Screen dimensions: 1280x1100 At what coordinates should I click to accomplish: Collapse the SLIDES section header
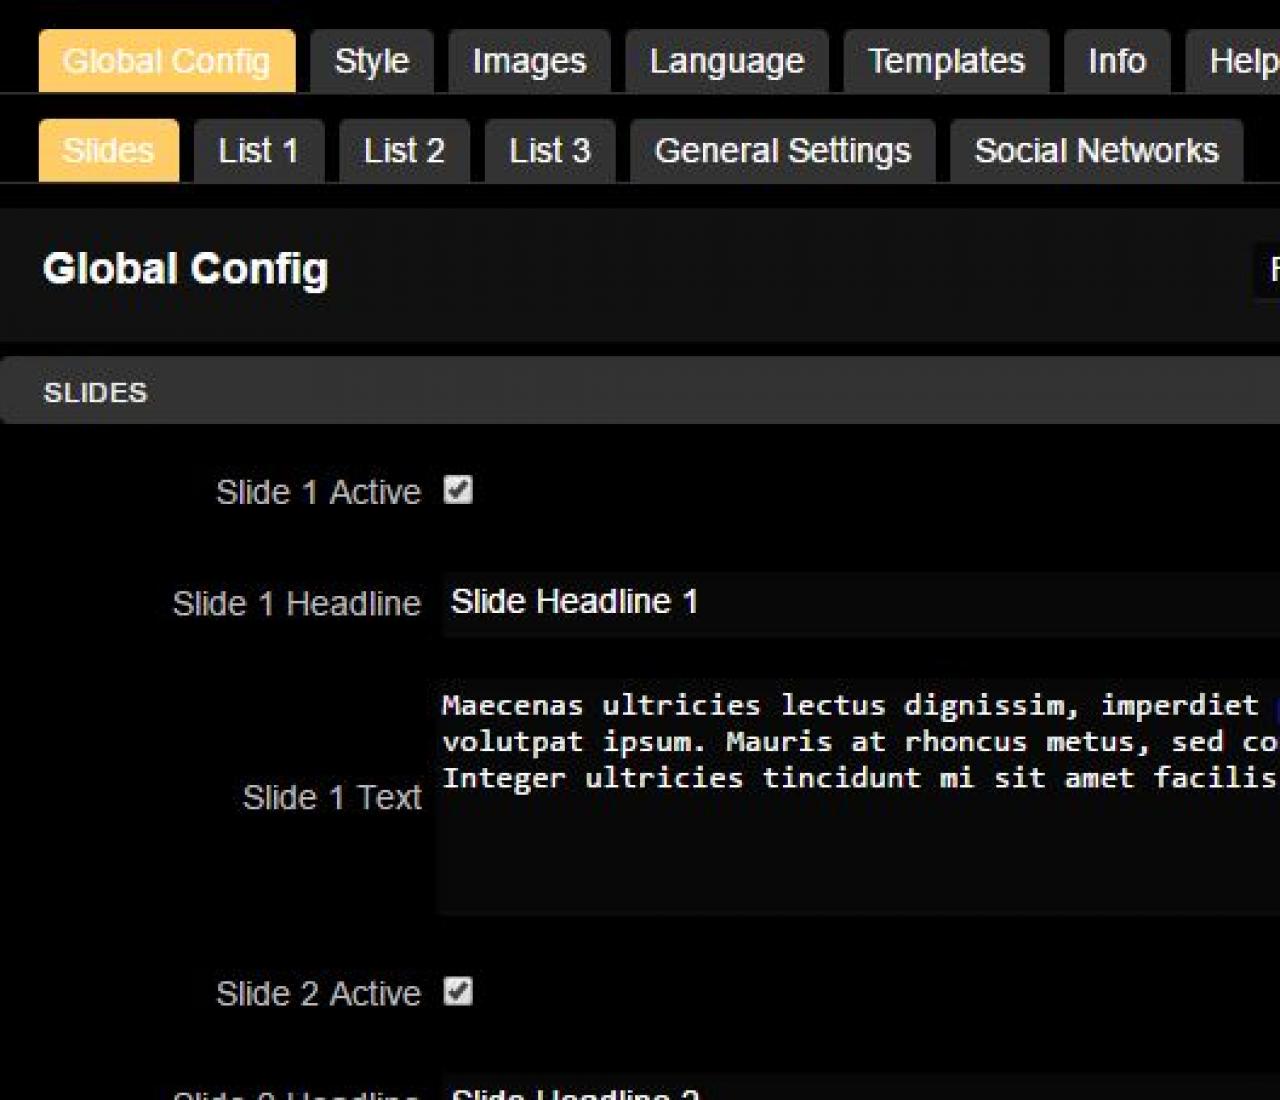[x=640, y=392]
